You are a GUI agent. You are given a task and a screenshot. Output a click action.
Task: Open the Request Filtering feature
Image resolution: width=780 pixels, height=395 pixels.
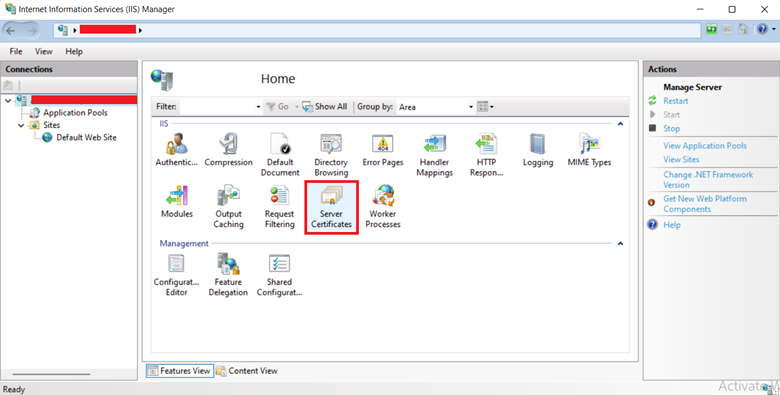(x=280, y=206)
